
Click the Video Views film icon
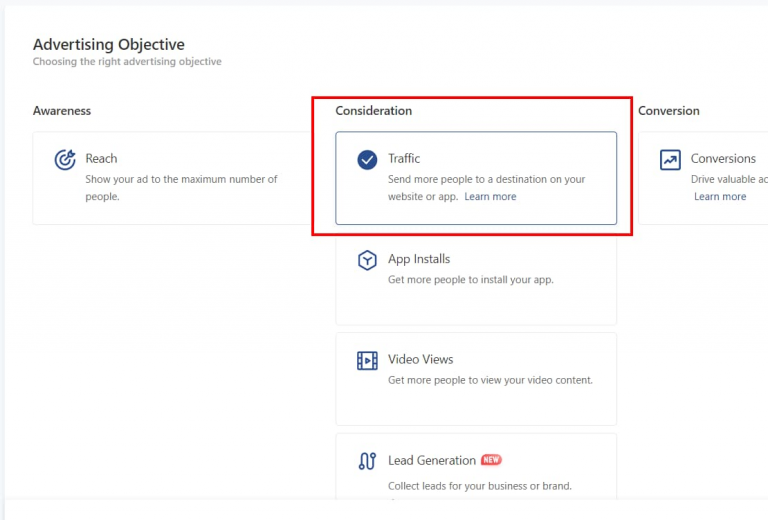[x=367, y=361]
